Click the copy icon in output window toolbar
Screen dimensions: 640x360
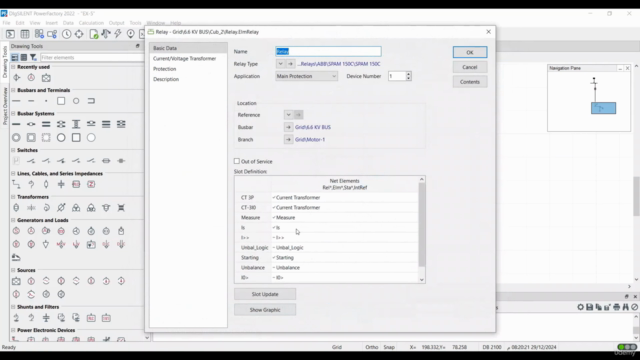(x=598, y=307)
